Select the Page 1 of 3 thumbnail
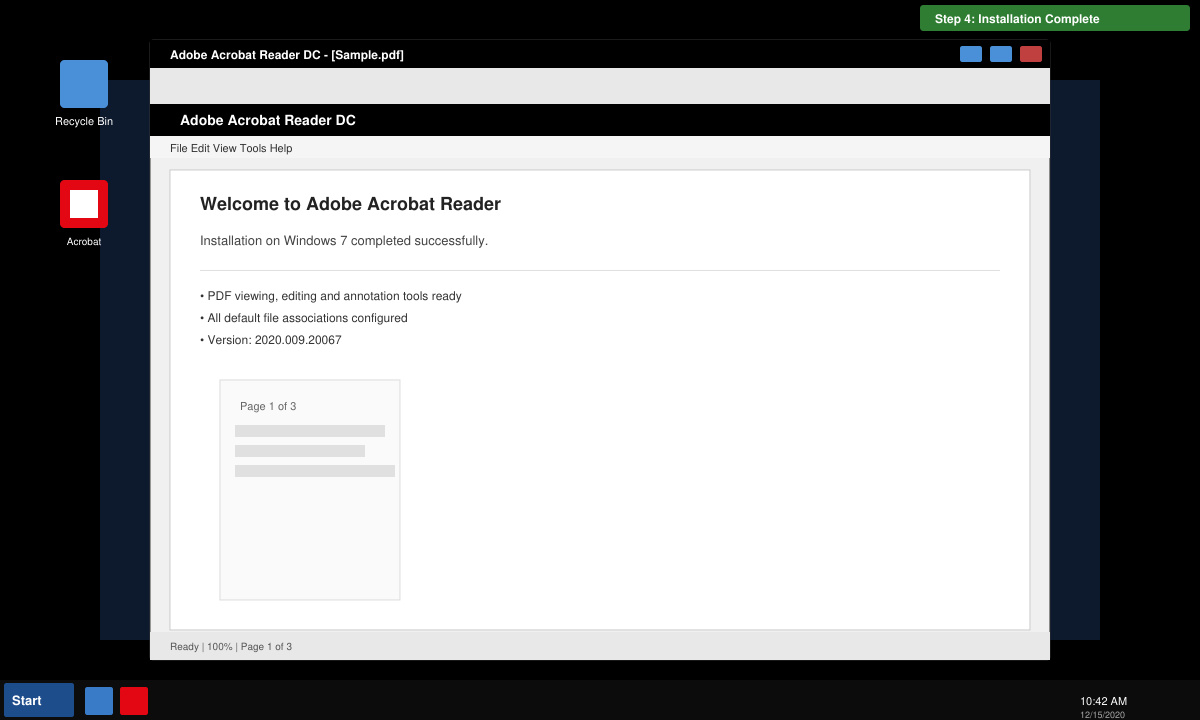 pyautogui.click(x=310, y=490)
